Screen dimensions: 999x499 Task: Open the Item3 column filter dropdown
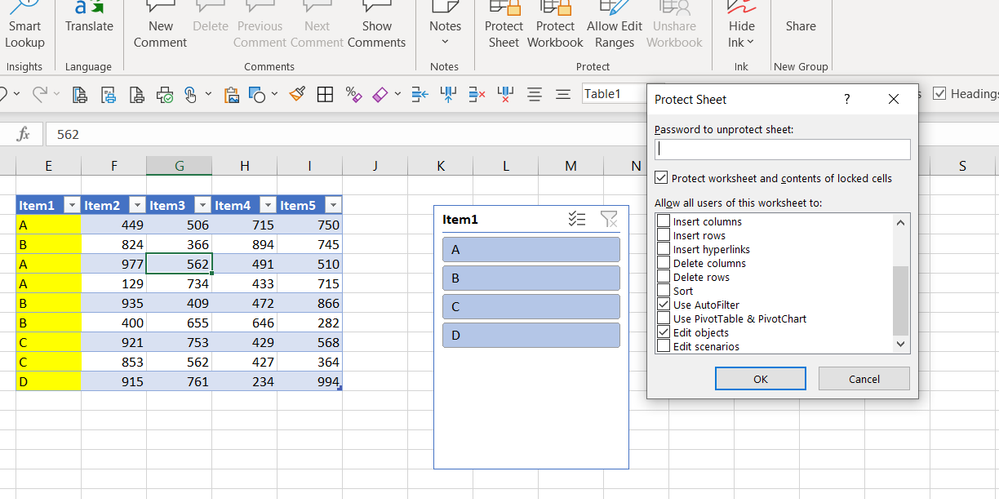coord(203,205)
